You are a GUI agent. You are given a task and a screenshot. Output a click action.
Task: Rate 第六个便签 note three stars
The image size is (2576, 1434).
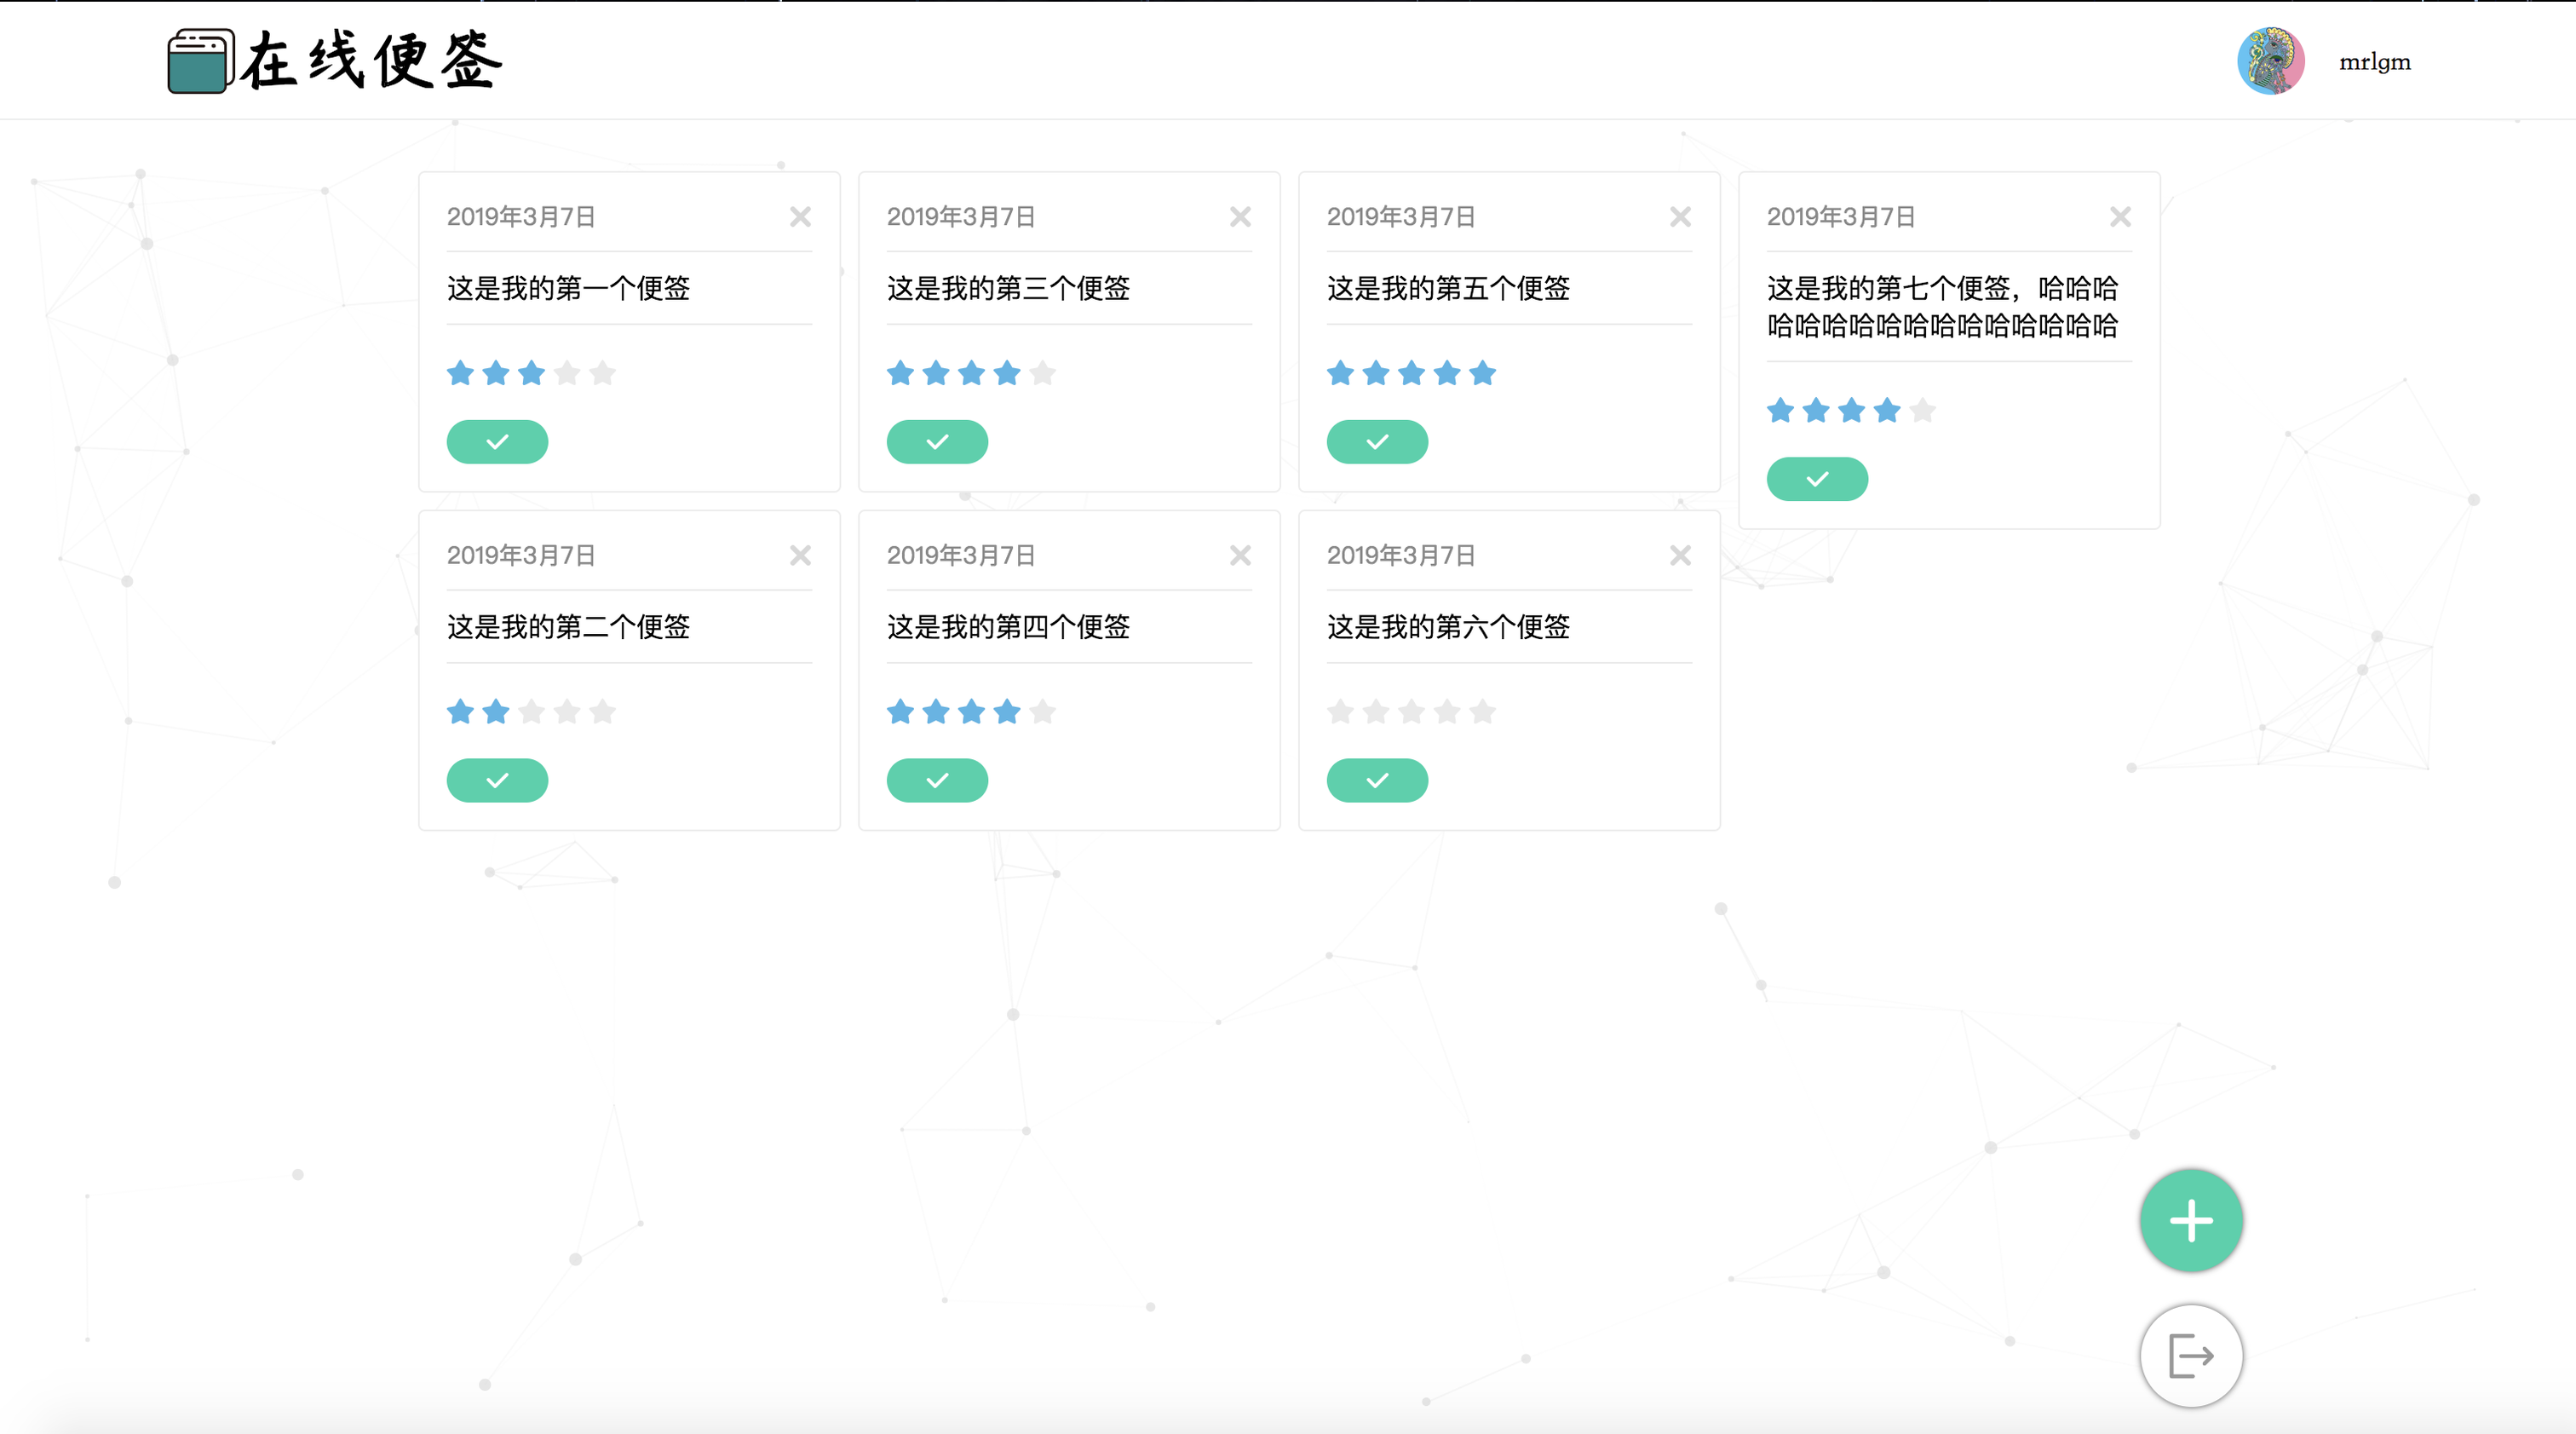click(x=1411, y=712)
